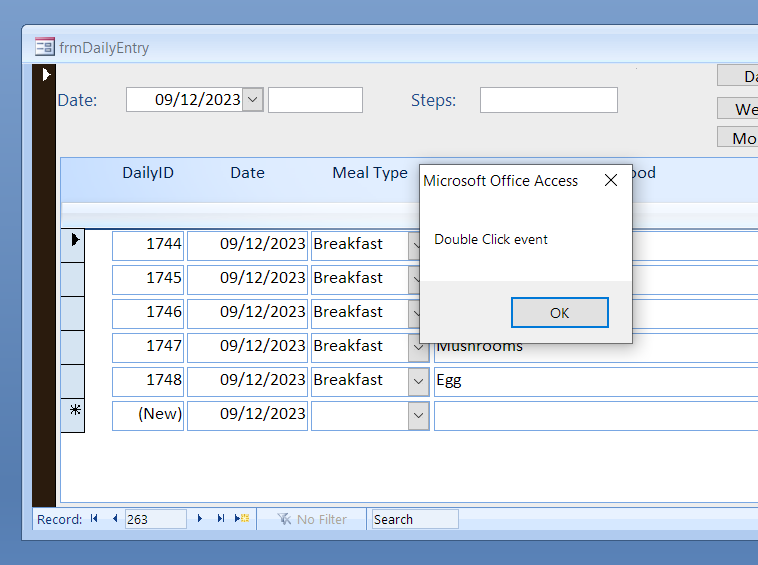The height and width of the screenshot is (565, 758).
Task: Click the record number box showing 263
Action: (155, 519)
